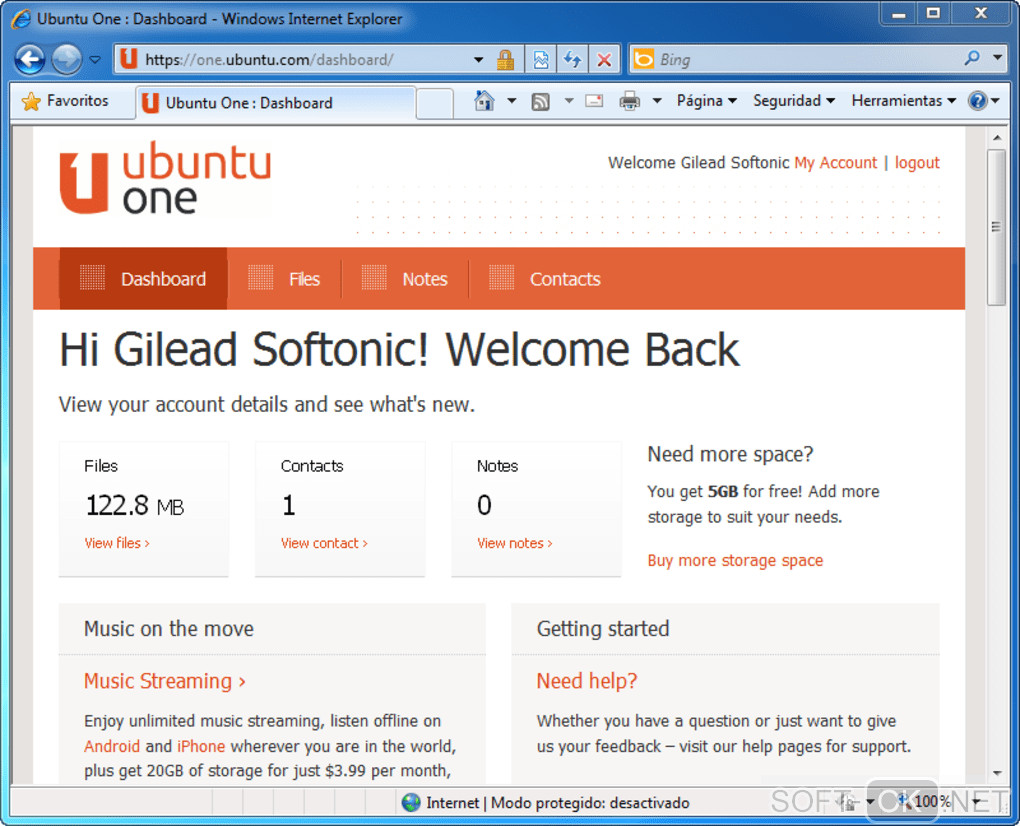This screenshot has width=1020, height=826.
Task: Click the iPhone link
Action: click(x=201, y=746)
